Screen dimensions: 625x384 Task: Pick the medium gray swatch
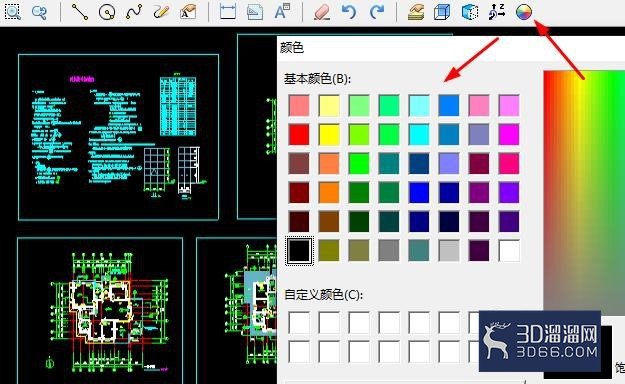pos(389,251)
